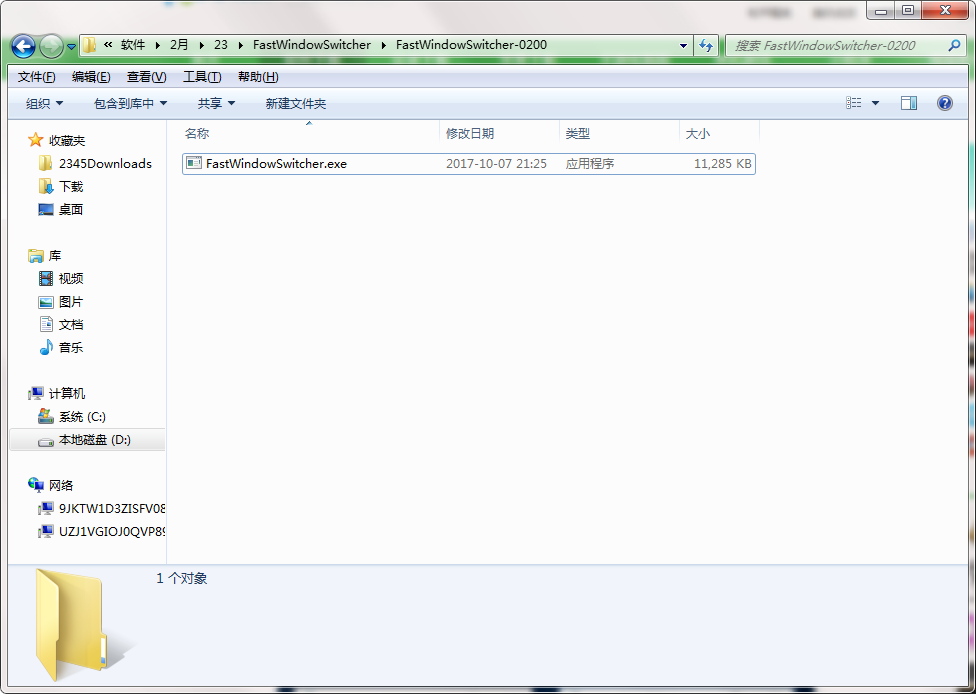Open the 编辑(E) menu

91,77
